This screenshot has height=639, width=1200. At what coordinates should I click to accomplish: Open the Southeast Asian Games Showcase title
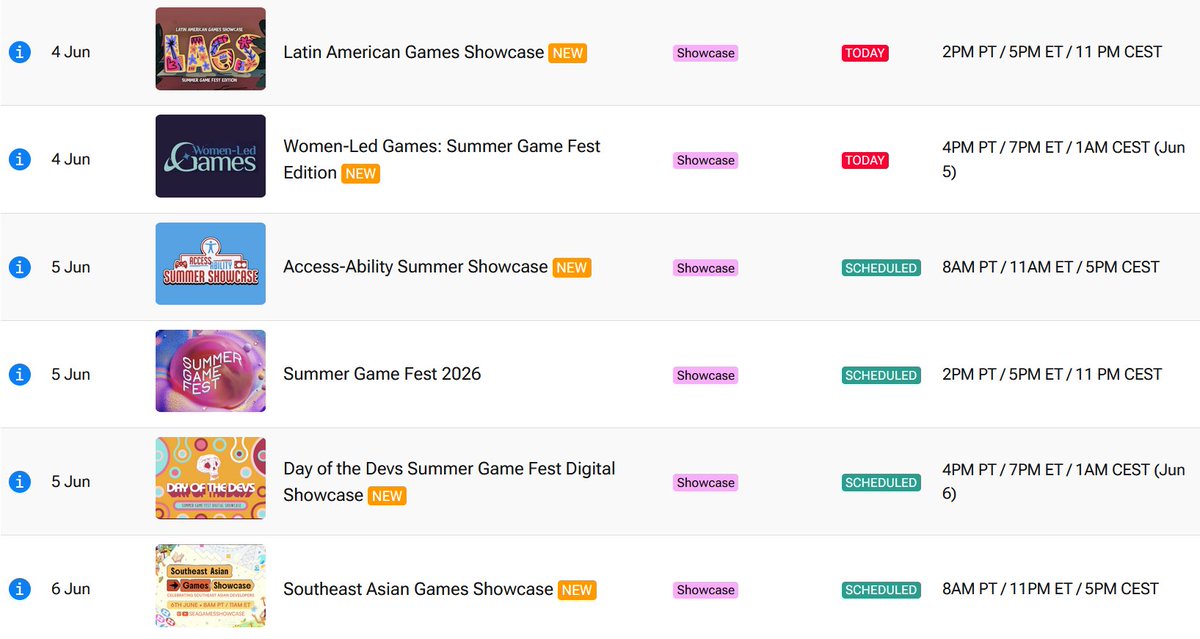(x=418, y=589)
